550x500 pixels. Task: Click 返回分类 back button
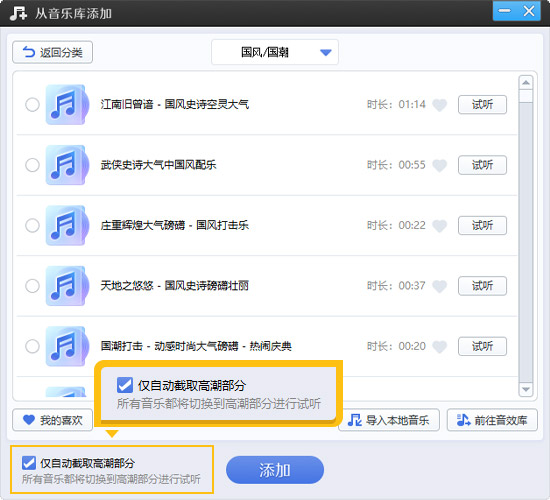(x=53, y=52)
